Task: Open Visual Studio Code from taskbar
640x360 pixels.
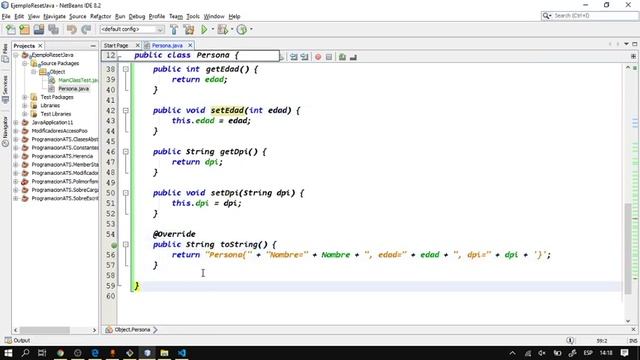Action: point(182,353)
